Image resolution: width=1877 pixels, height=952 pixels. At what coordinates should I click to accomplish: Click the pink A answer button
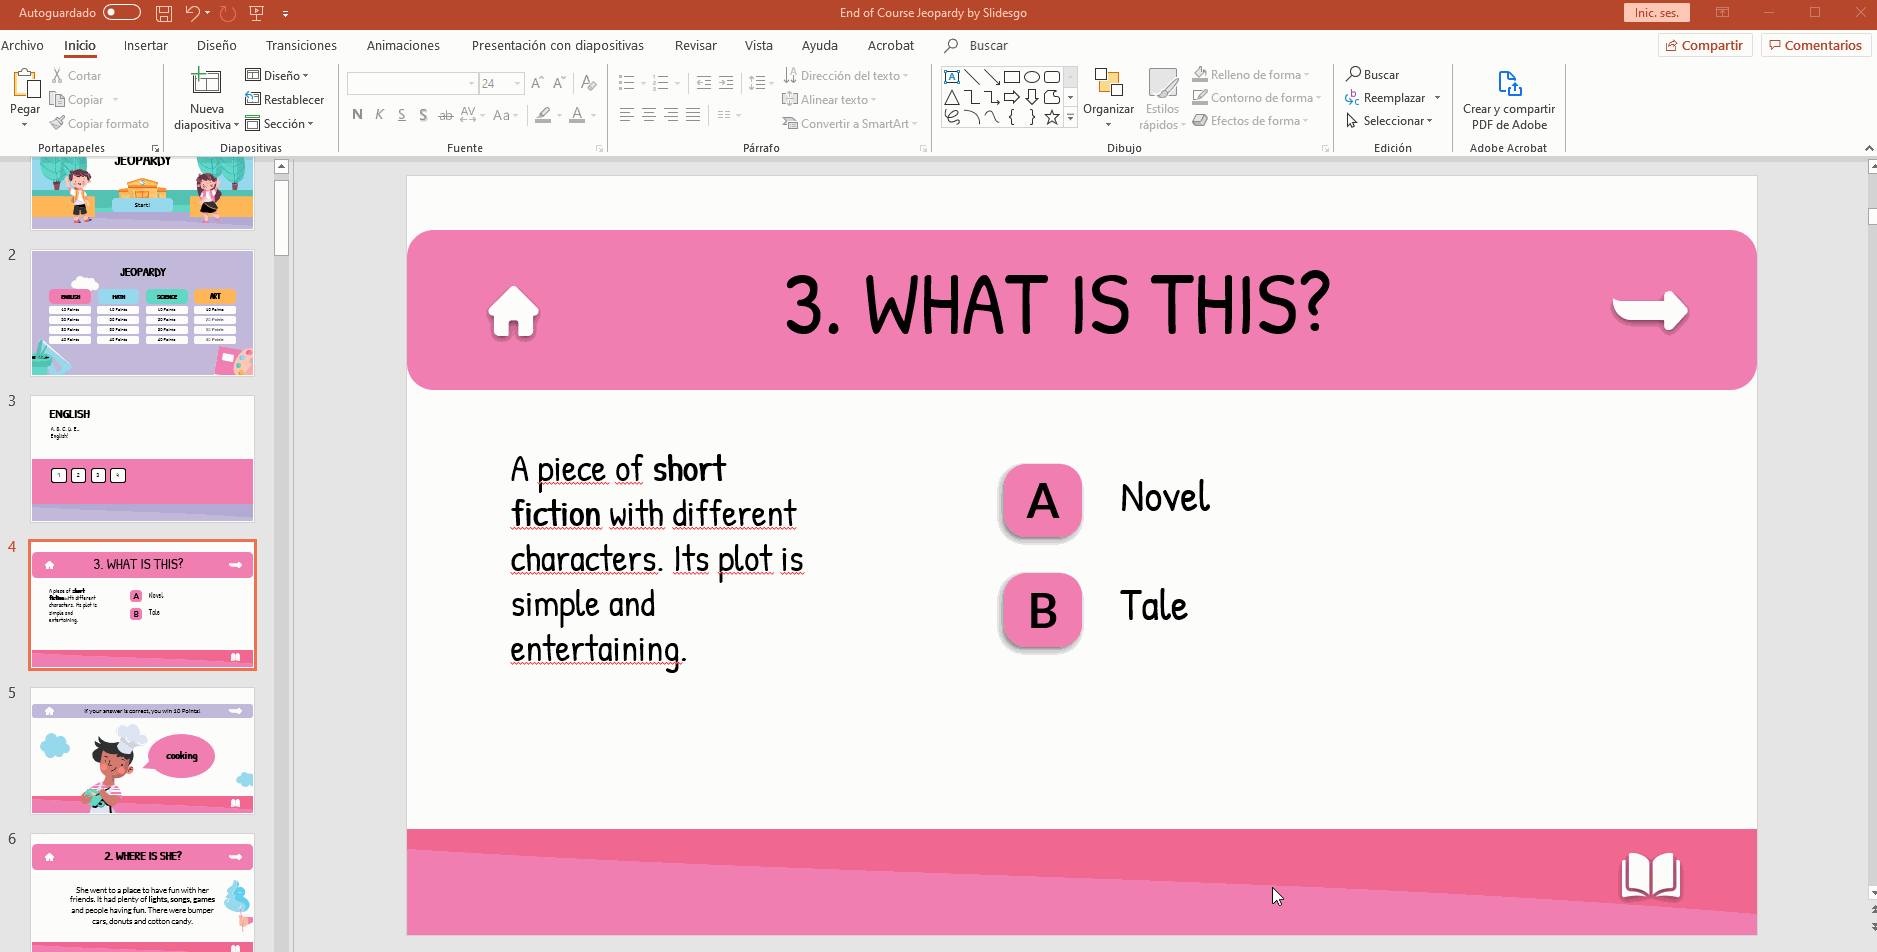pos(1042,501)
